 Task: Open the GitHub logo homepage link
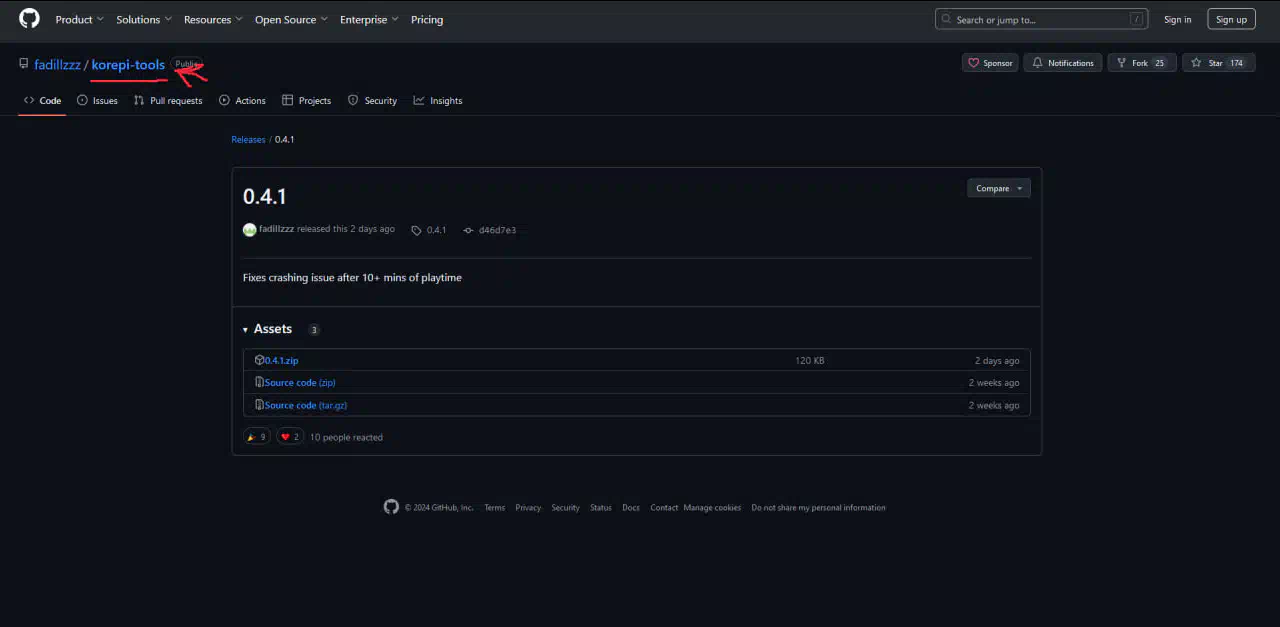tap(29, 19)
